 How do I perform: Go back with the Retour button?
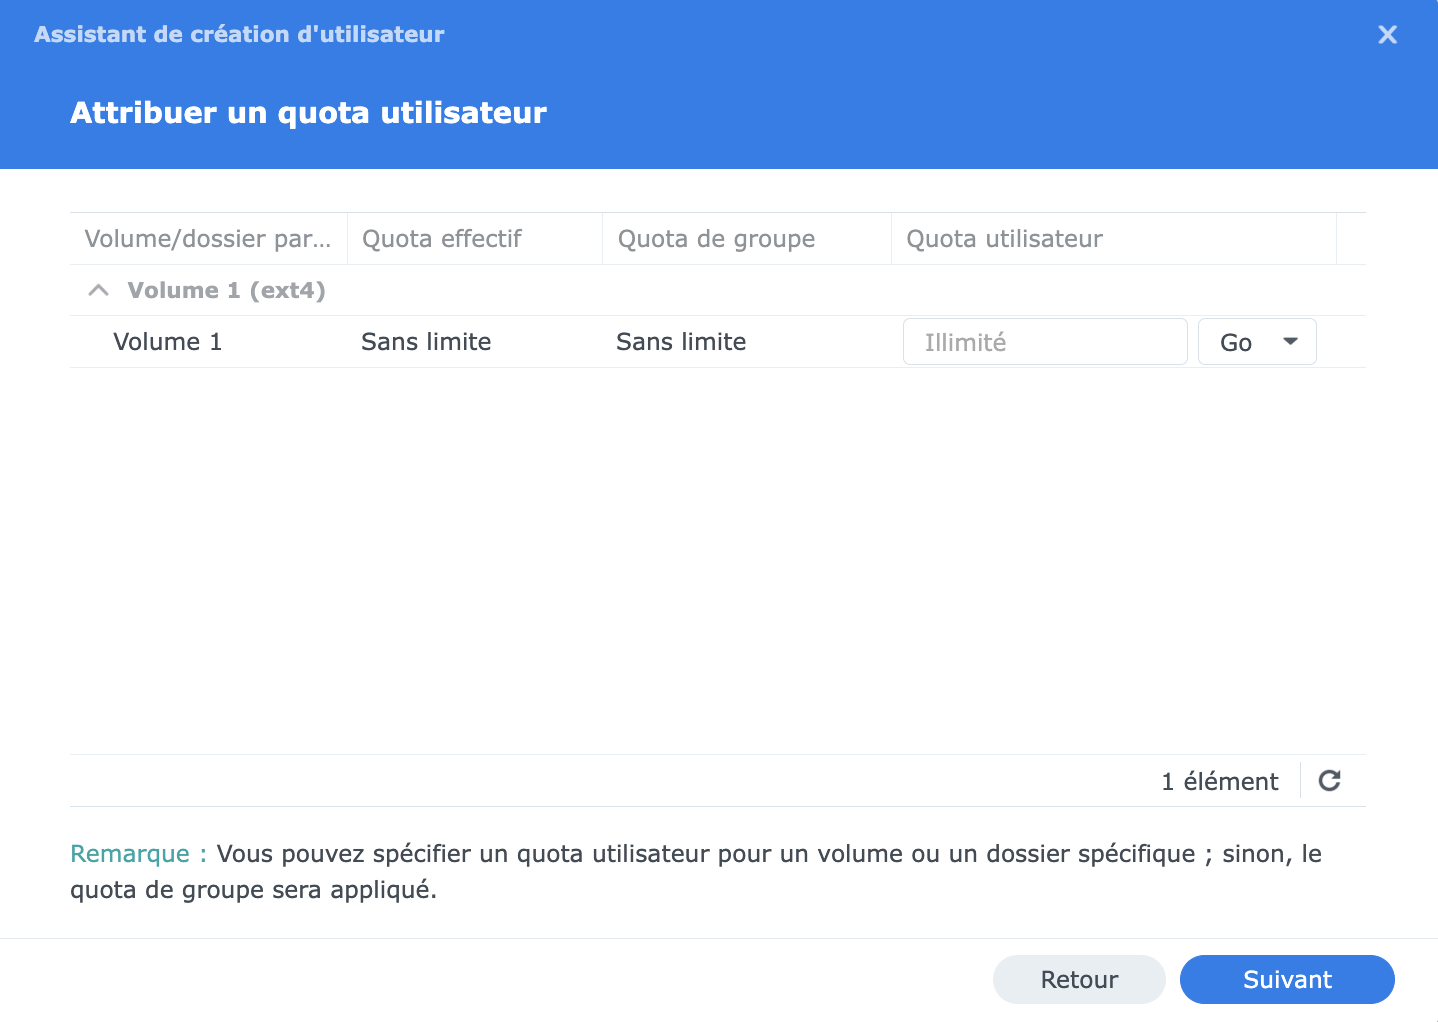(x=1079, y=979)
